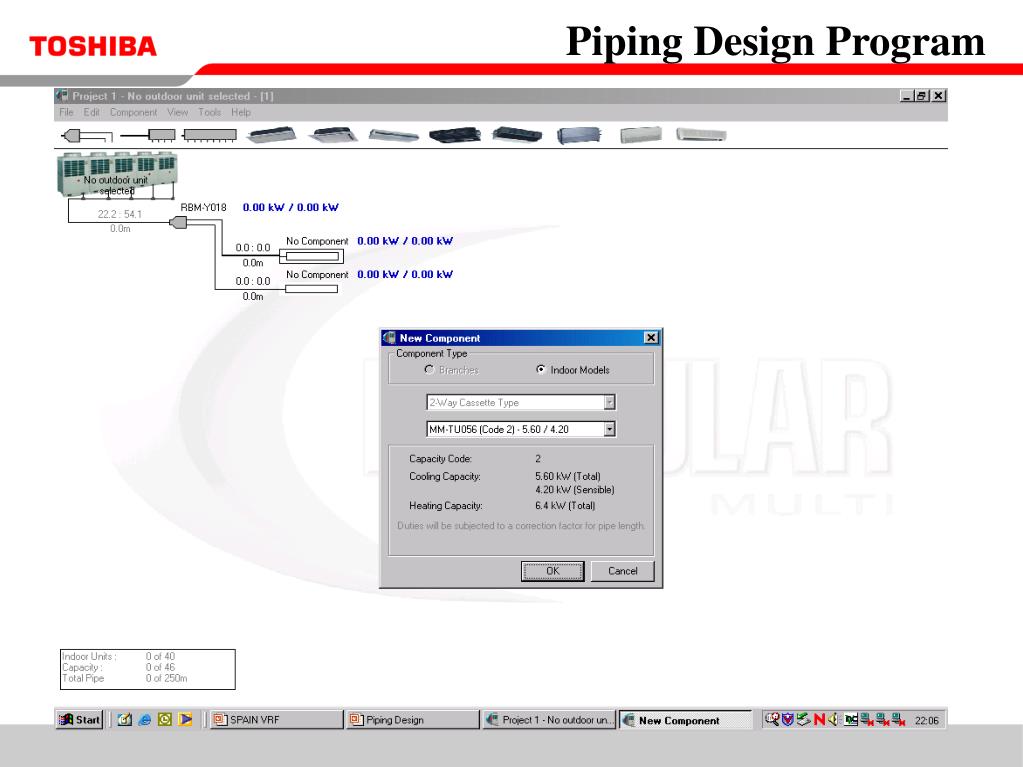Open the File menu

67,112
